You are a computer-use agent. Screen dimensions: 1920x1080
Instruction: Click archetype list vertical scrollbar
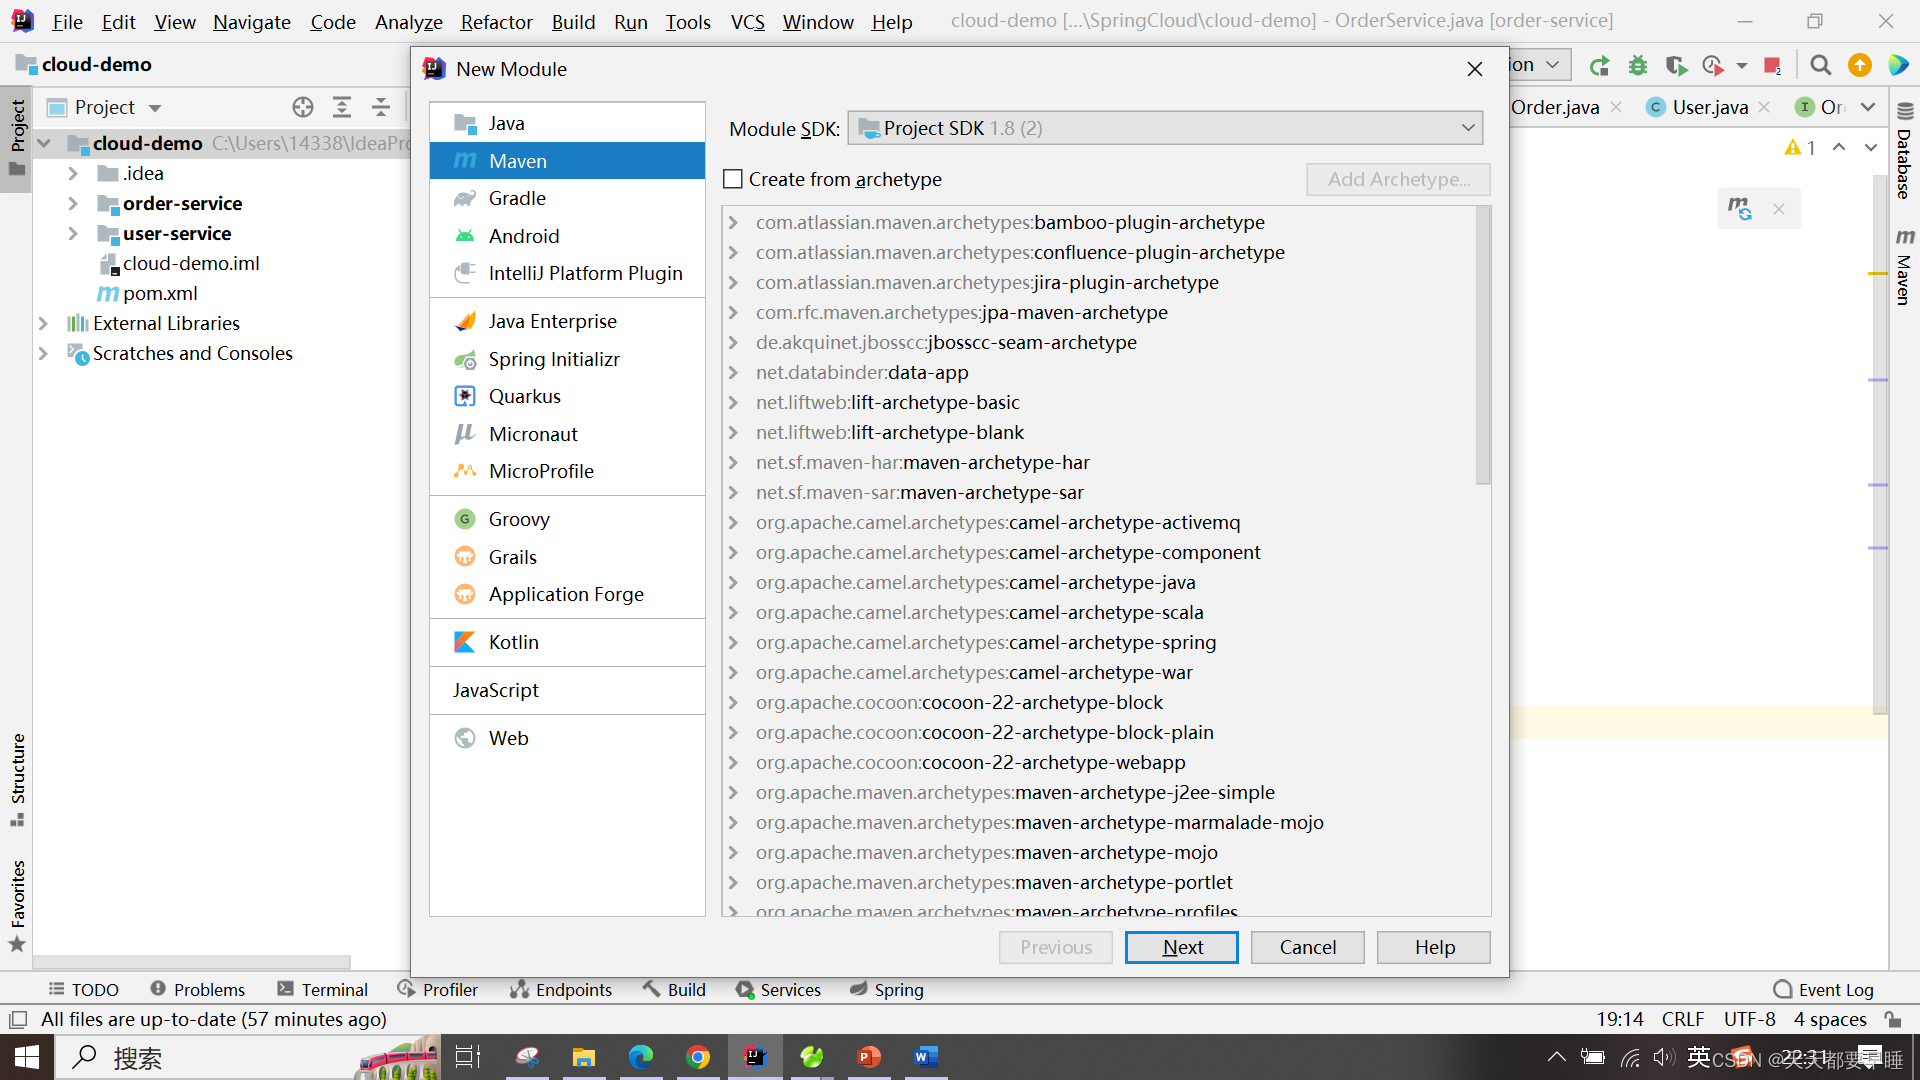click(1483, 346)
